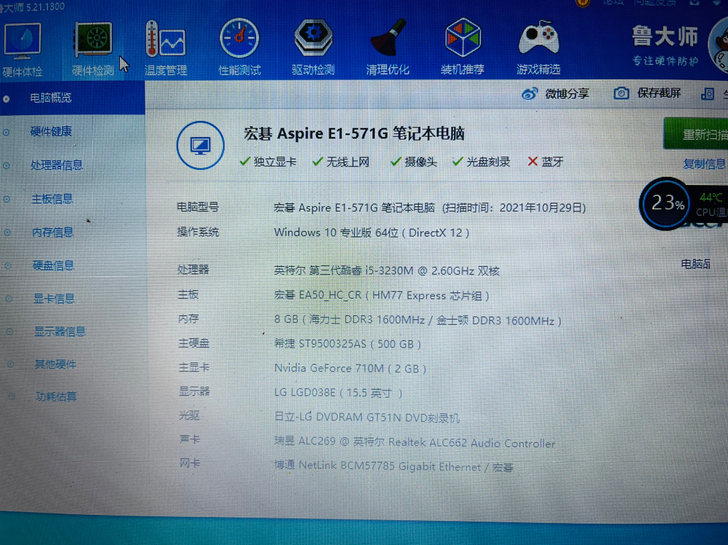The height and width of the screenshot is (545, 728).
Task: Click the 鲁大师 logo text
Action: [x=665, y=37]
